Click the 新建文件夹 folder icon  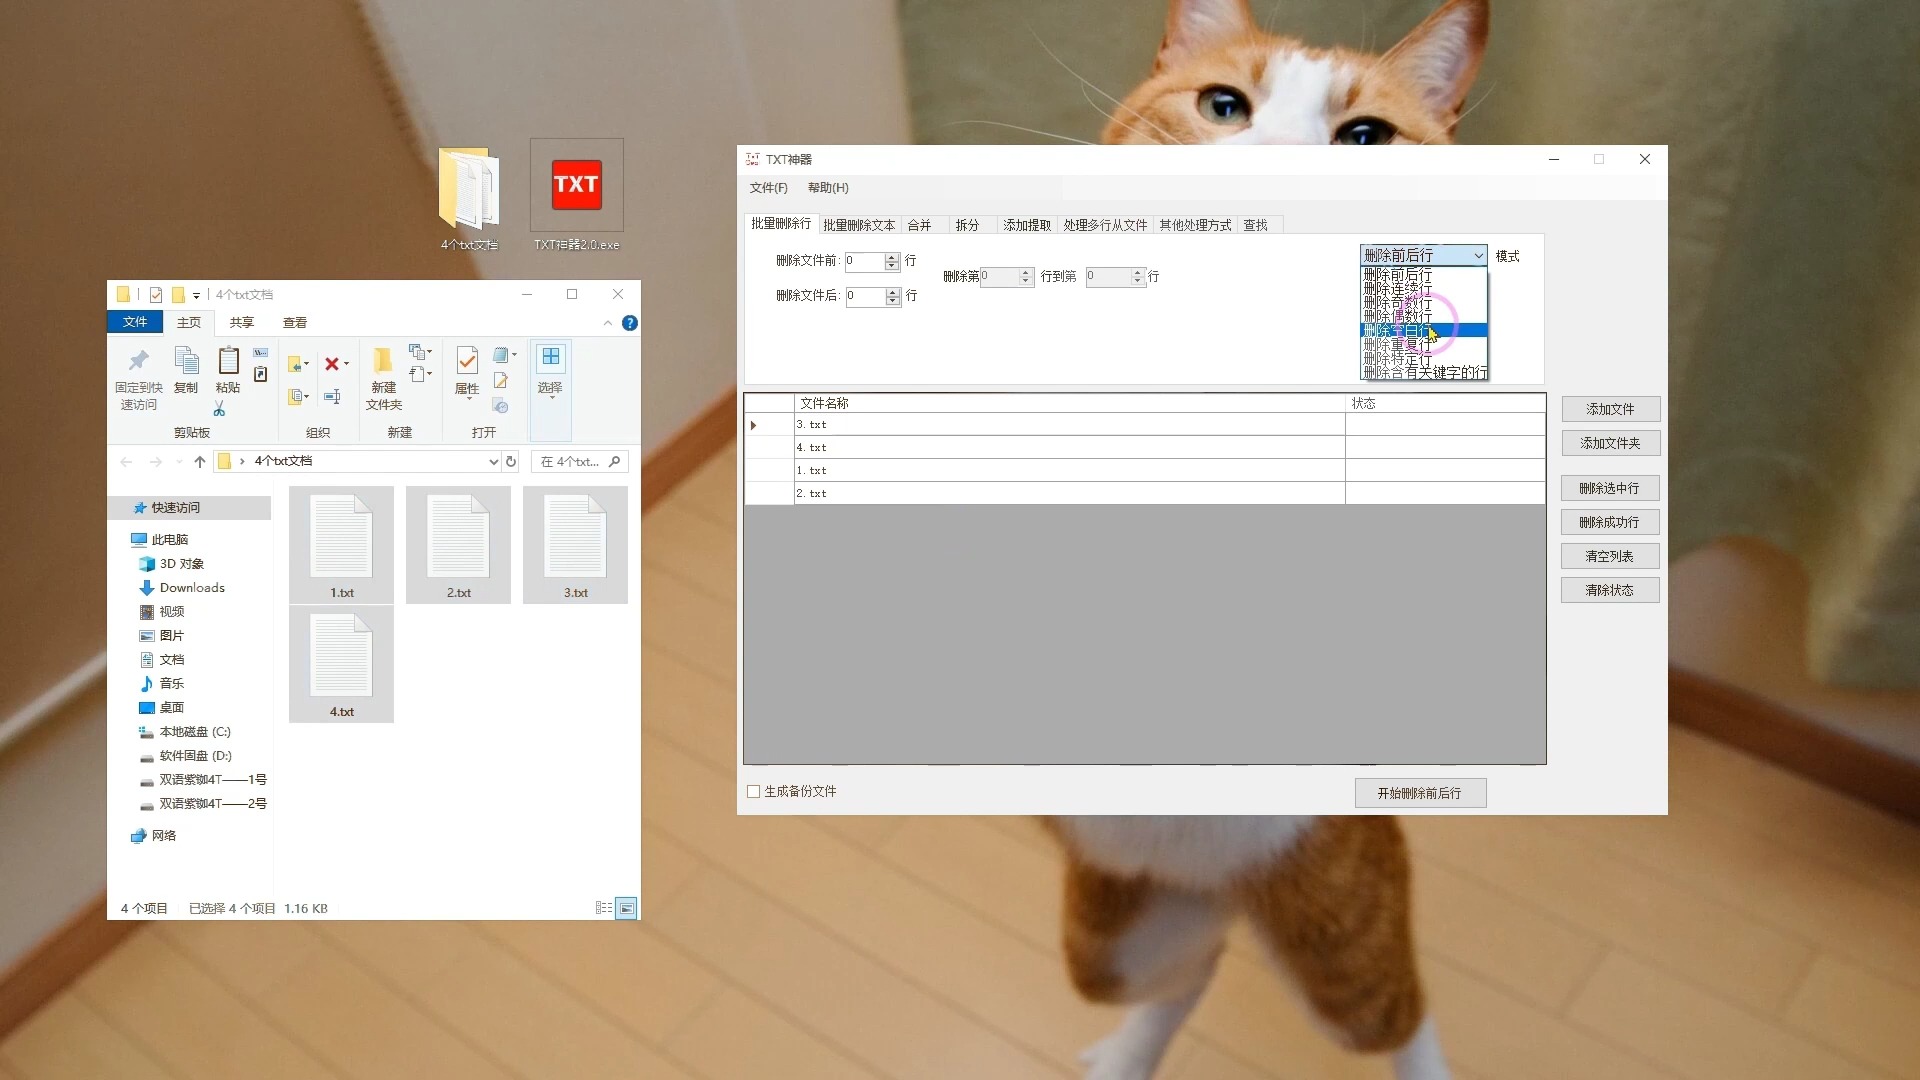pyautogui.click(x=383, y=362)
